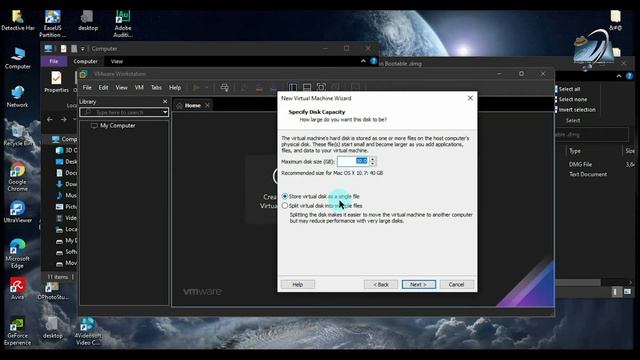The width and height of the screenshot is (640, 360).
Task: Open the VM menu
Action: pyautogui.click(x=139, y=87)
